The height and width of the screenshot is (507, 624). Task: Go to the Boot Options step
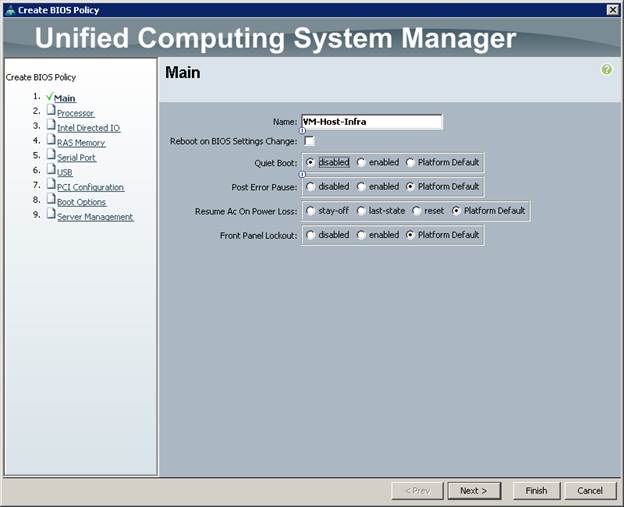(81, 202)
